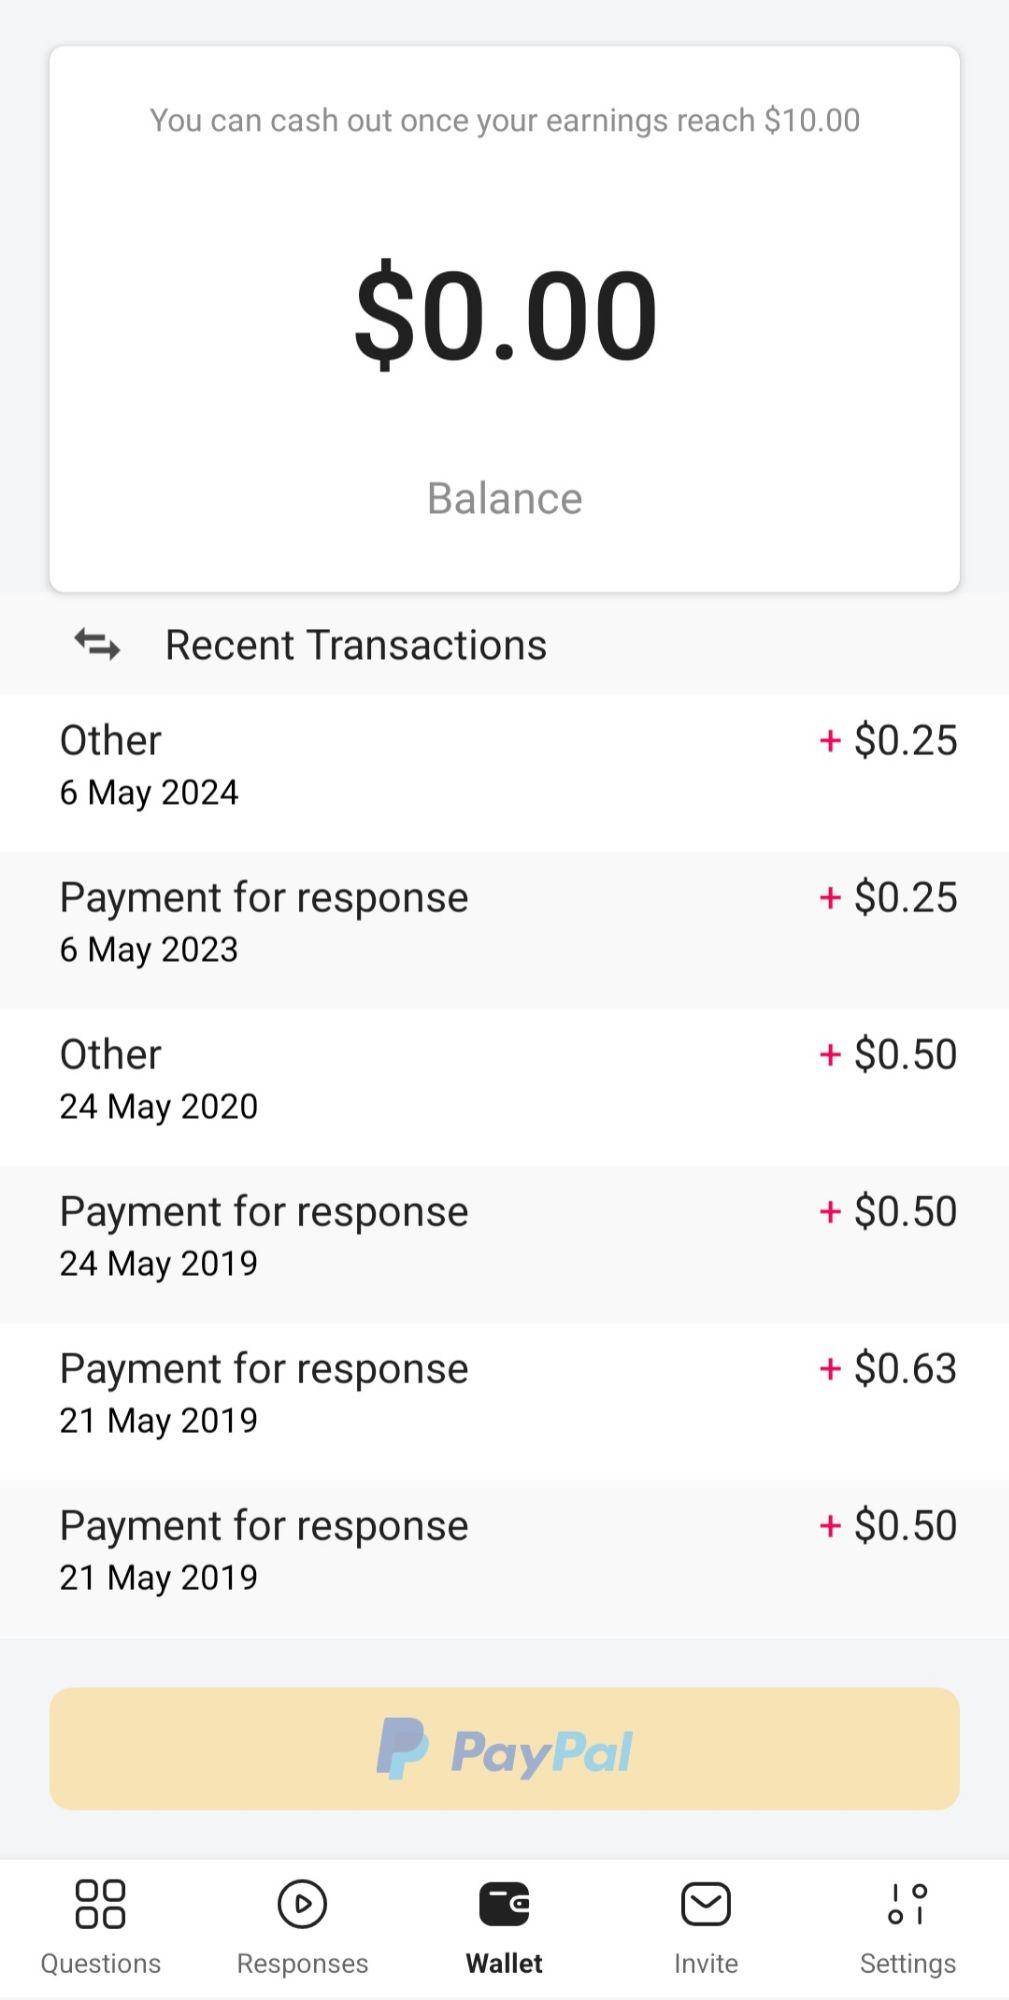Open the Other transaction from 6 May 2024
The image size is (1009, 2000).
504,766
